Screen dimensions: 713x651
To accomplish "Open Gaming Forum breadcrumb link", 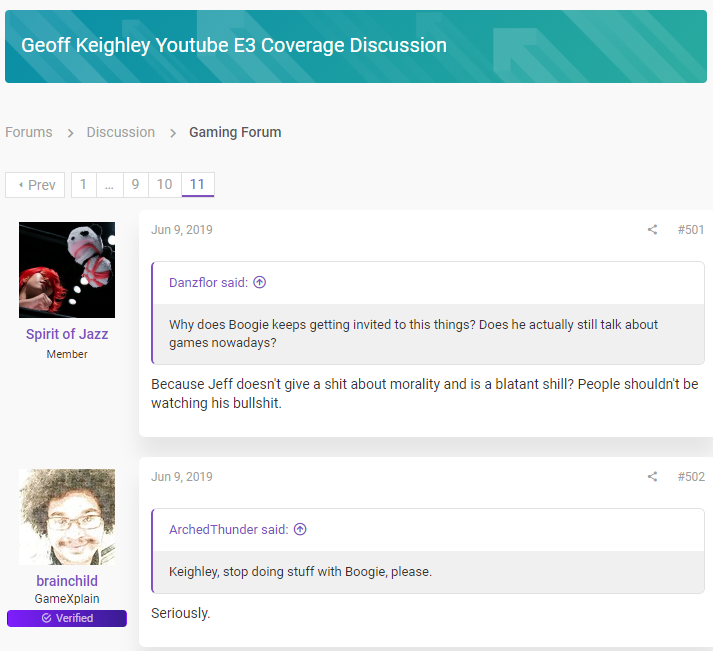I will tap(235, 132).
